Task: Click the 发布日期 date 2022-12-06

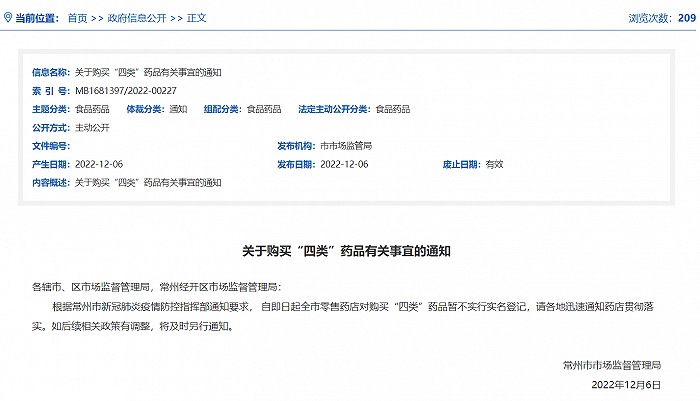Action: [345, 164]
